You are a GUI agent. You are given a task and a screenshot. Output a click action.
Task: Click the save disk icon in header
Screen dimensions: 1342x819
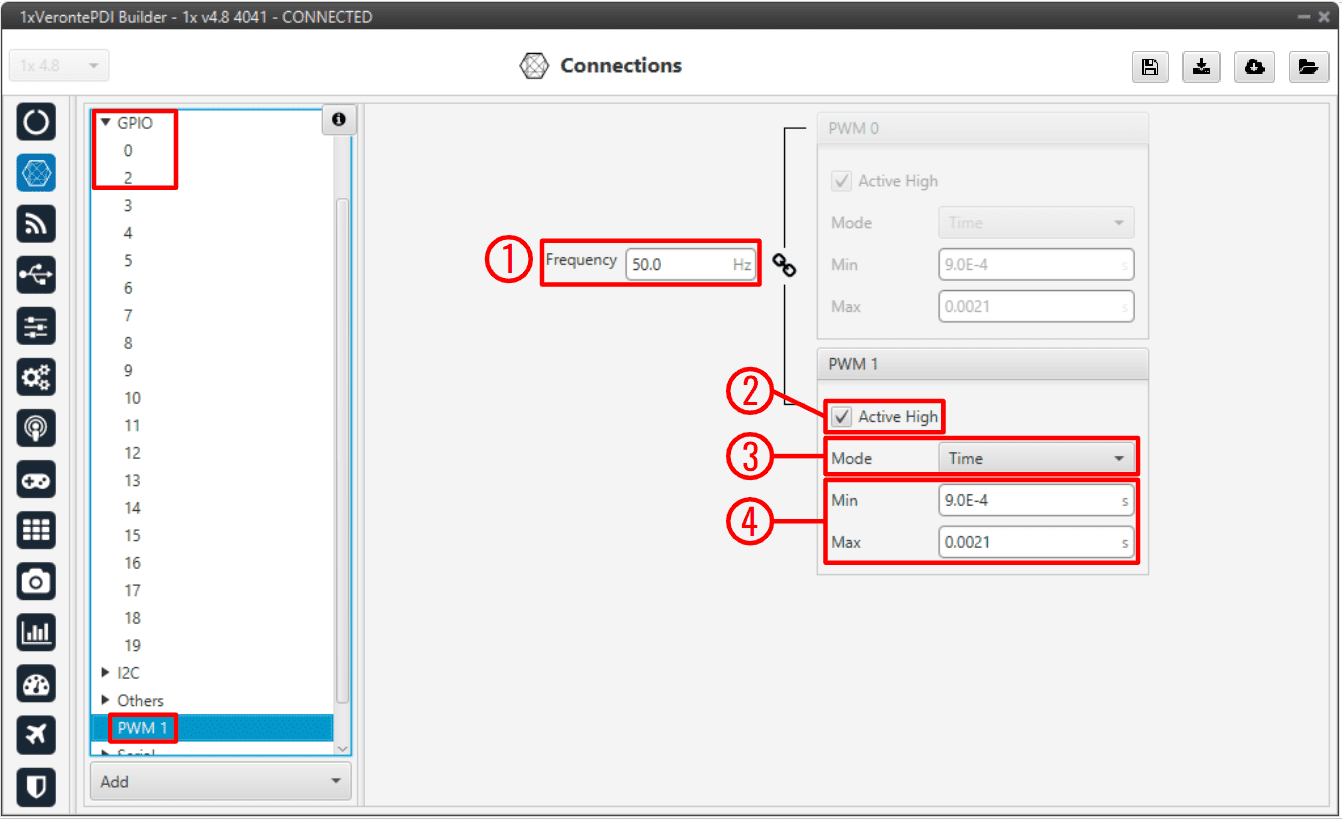pyautogui.click(x=1150, y=67)
